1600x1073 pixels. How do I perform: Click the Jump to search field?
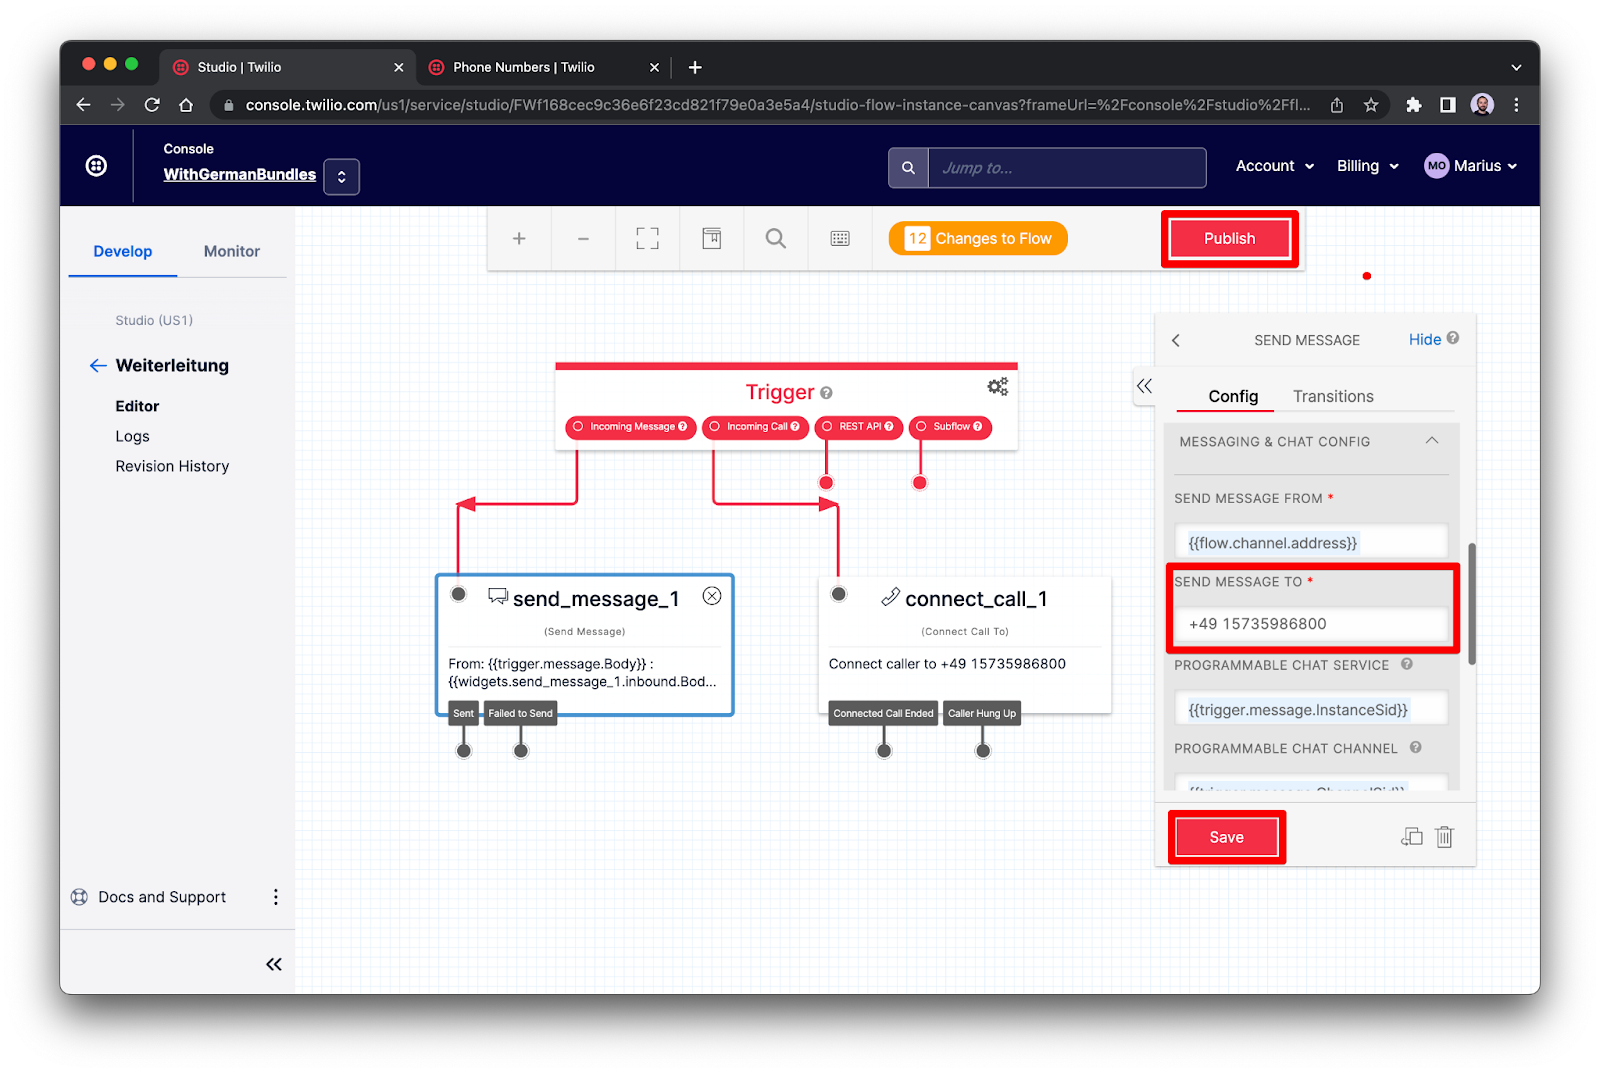point(1067,168)
